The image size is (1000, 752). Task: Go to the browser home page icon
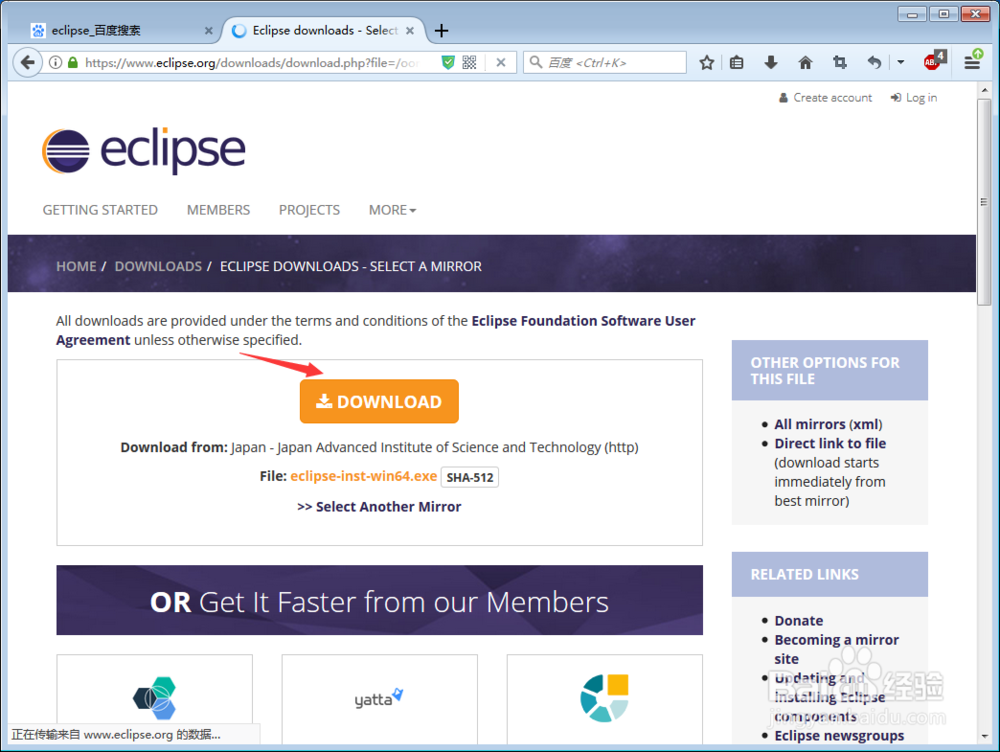[805, 63]
